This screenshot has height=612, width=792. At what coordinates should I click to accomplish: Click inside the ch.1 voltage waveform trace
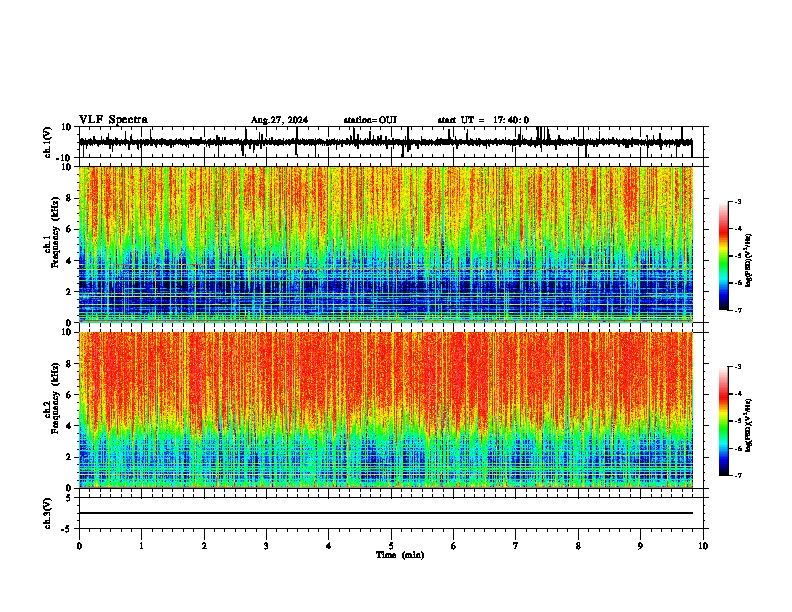click(385, 142)
